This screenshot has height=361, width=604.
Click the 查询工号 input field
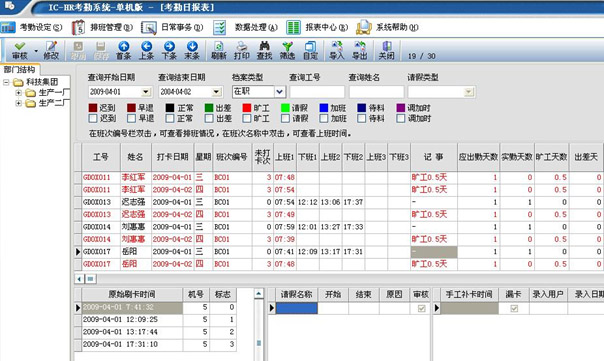click(317, 92)
